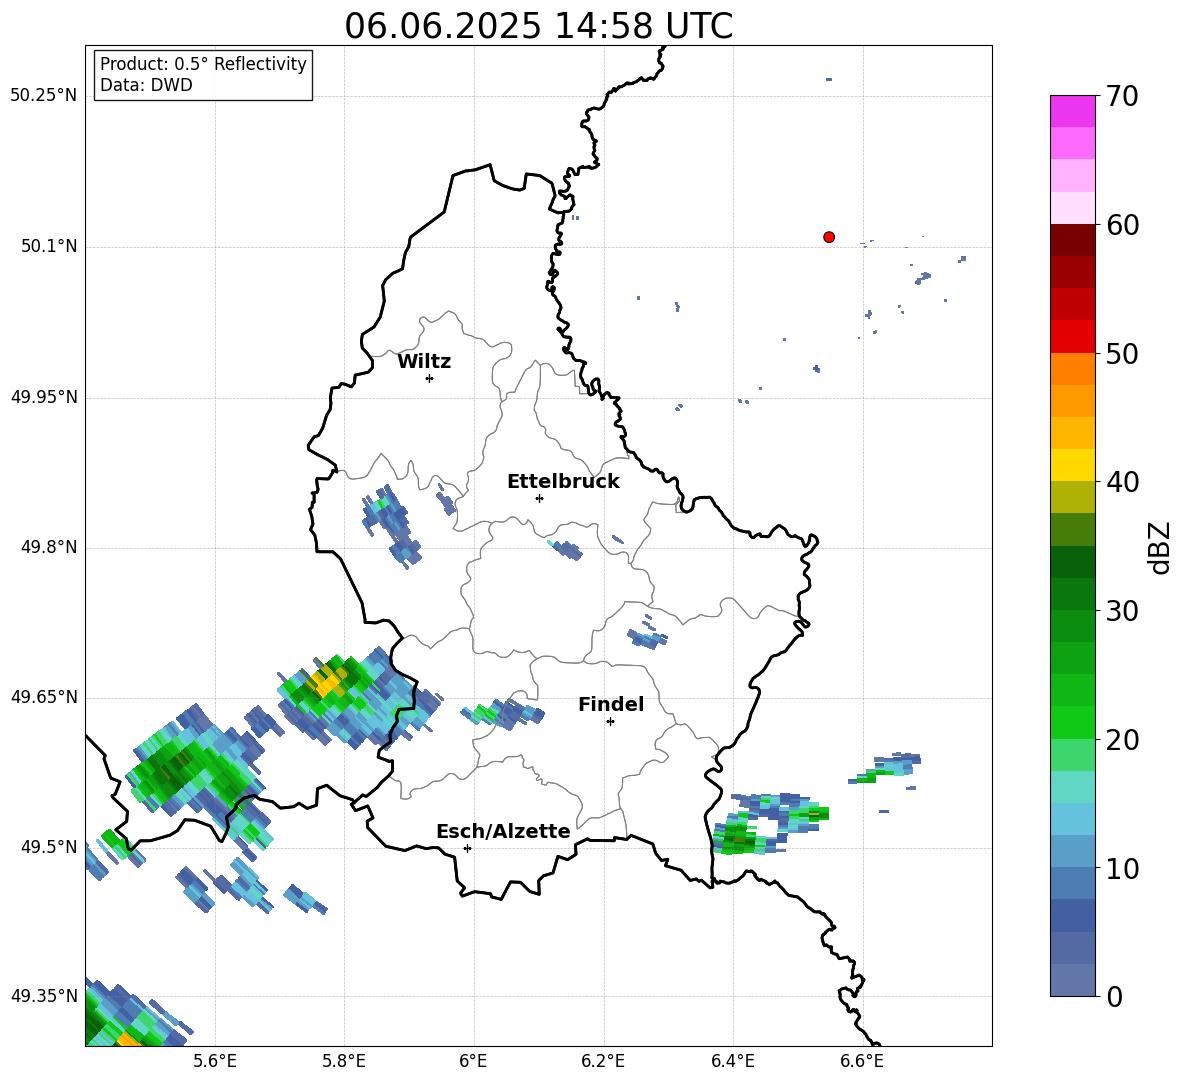Click the 60 value on the colorbar
This screenshot has width=1184, height=1081.
tap(1121, 225)
